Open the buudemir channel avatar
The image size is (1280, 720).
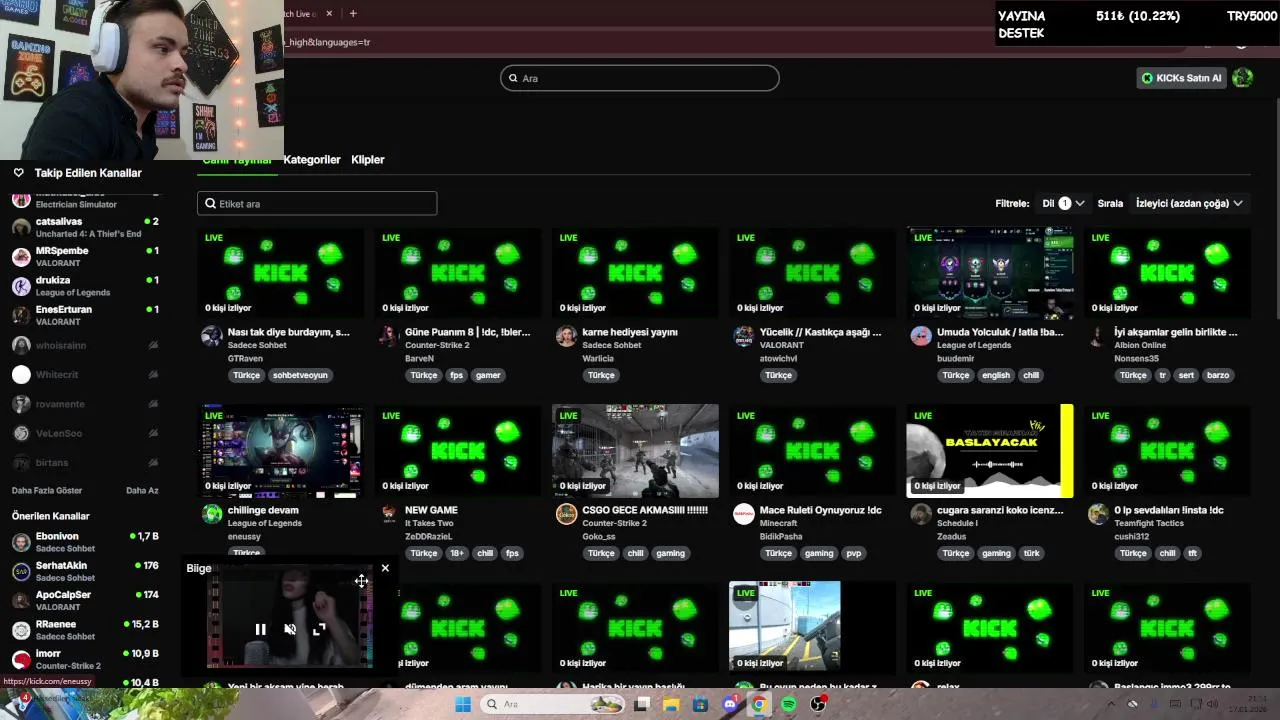click(921, 336)
